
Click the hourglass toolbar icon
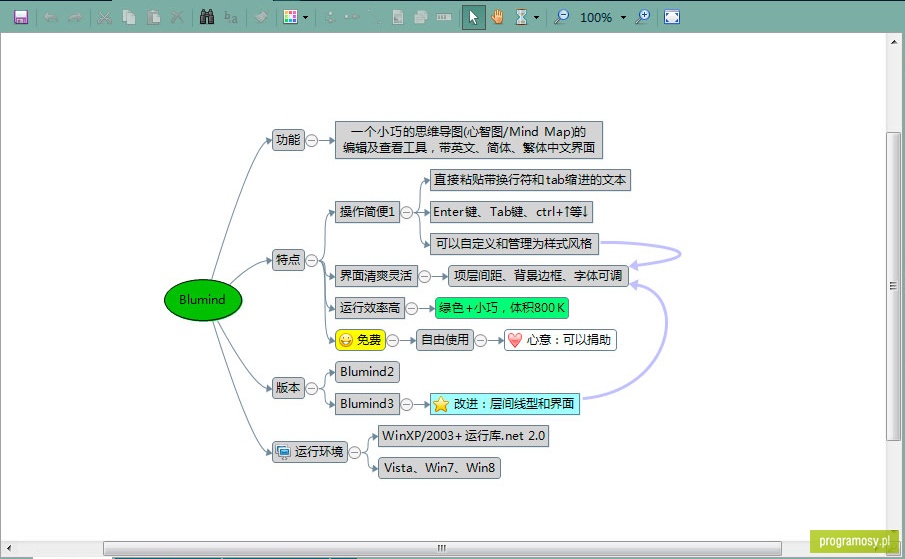(x=521, y=17)
